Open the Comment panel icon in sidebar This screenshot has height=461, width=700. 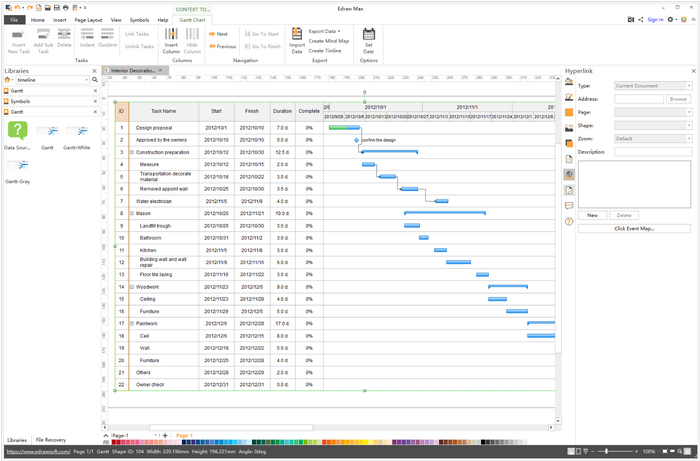click(x=569, y=206)
